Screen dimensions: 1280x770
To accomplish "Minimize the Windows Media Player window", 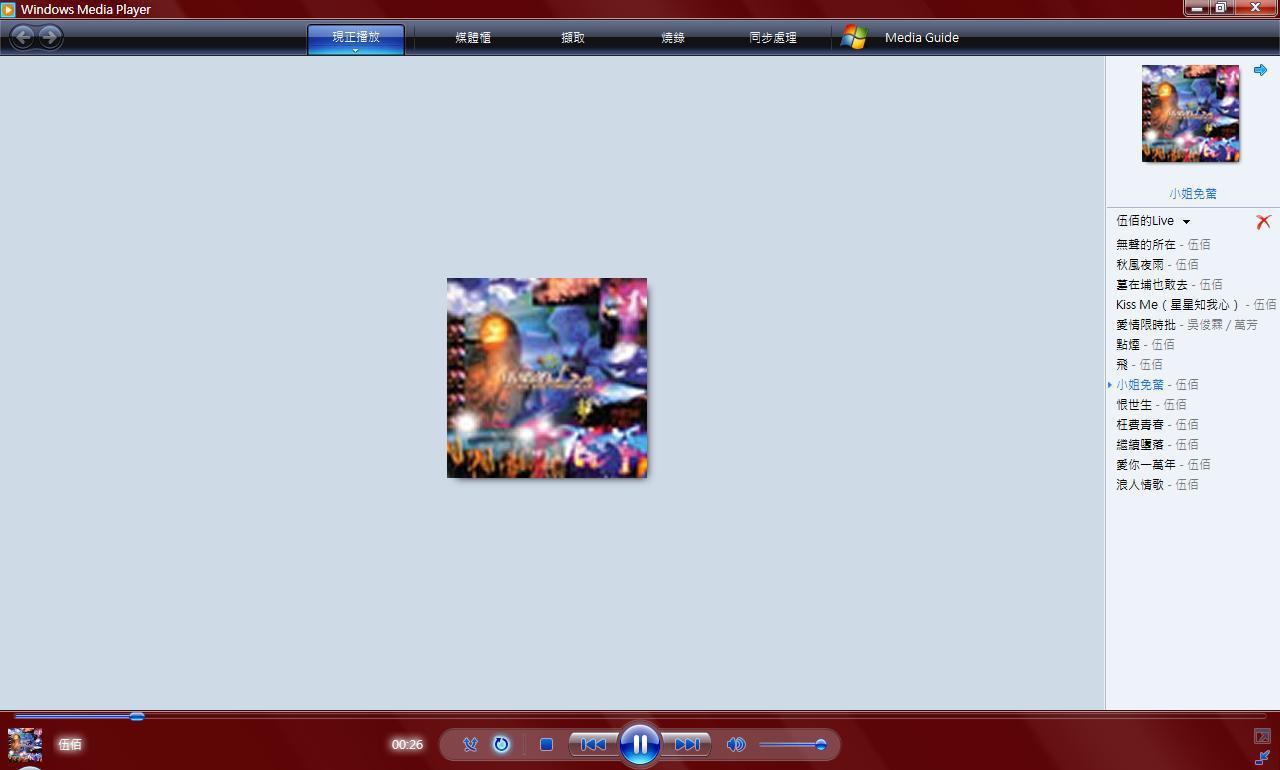I will coord(1197,8).
